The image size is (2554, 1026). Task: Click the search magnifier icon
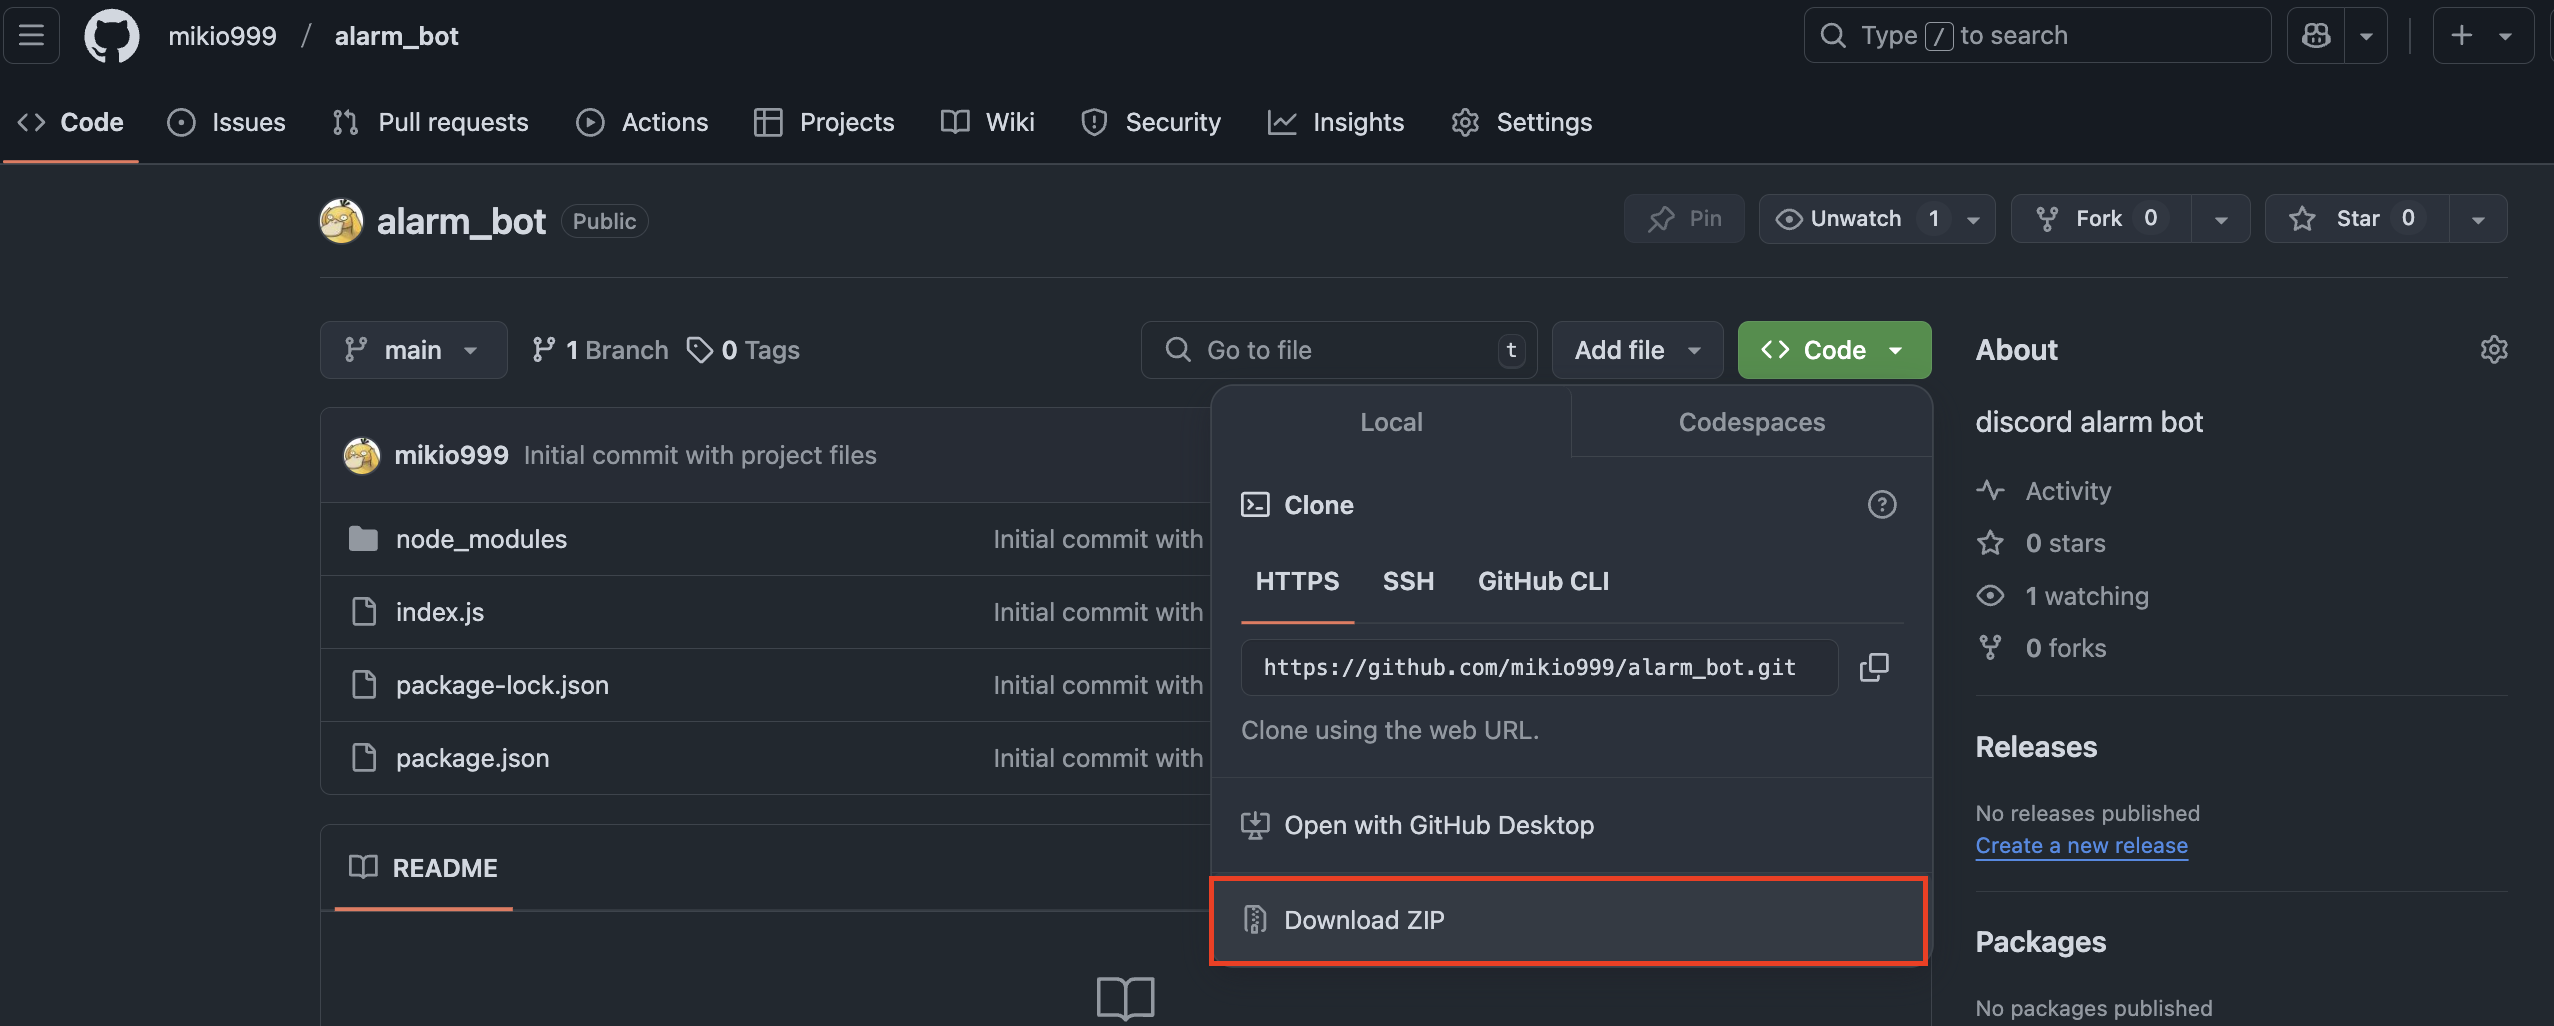pos(1833,35)
